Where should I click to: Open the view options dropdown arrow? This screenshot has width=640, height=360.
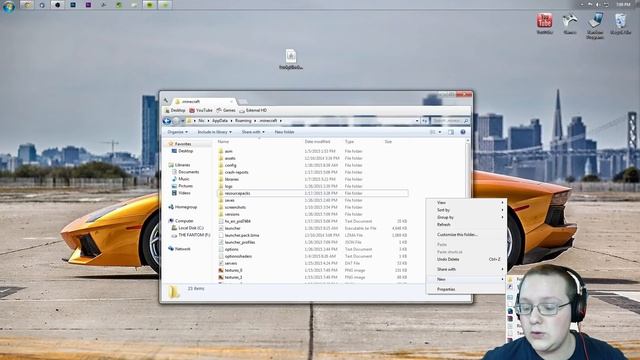(440, 132)
